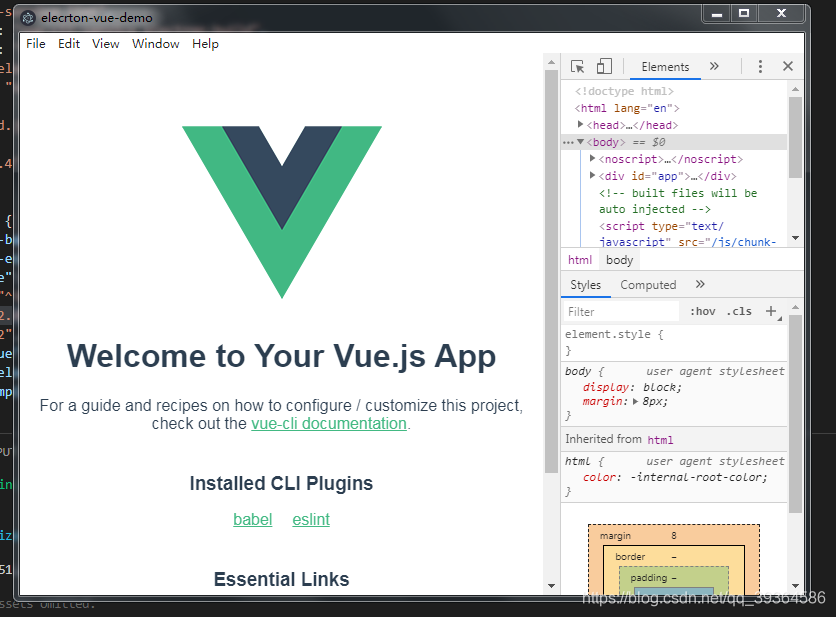Click the display: block property
This screenshot has height=617, width=836.
click(632, 387)
